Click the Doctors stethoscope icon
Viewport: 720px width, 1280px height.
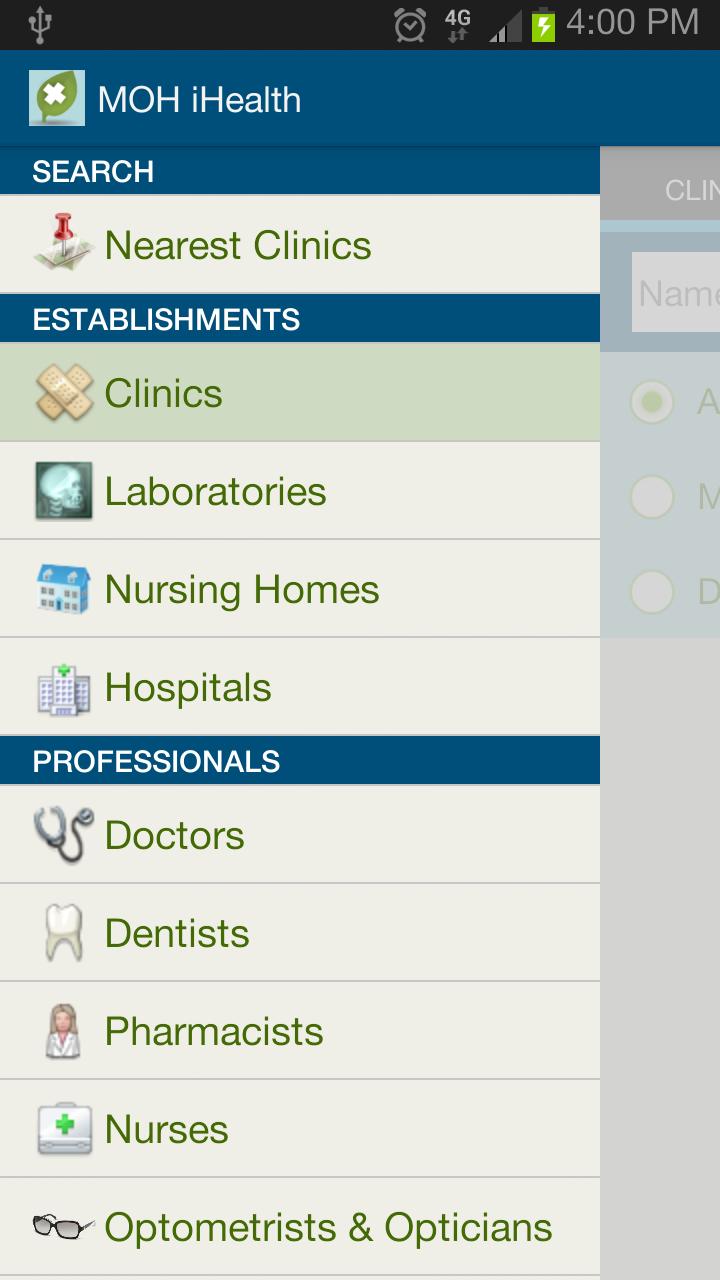(62, 834)
